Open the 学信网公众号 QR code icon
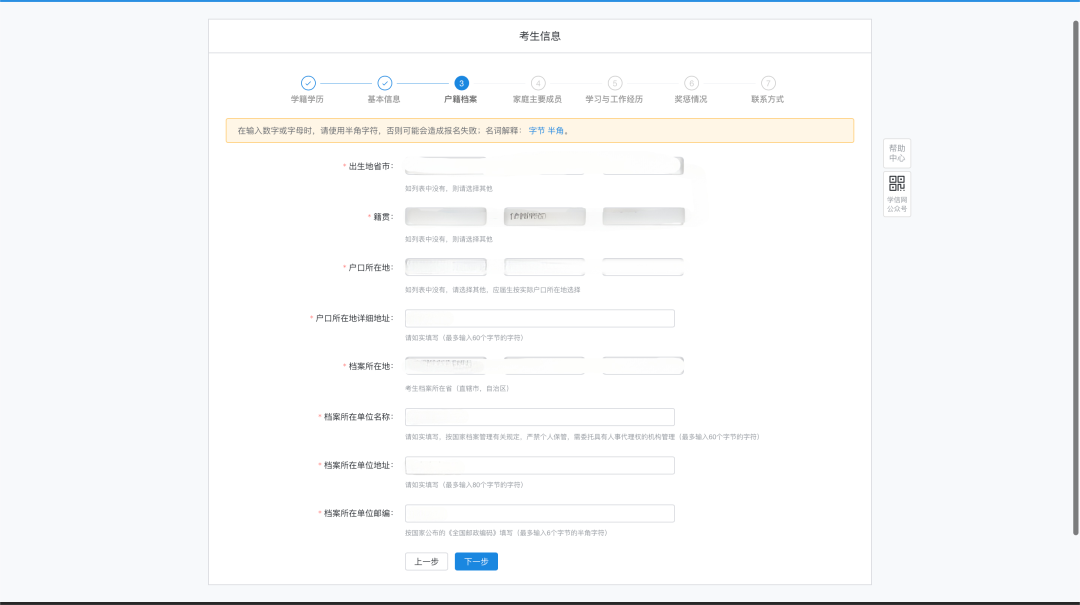The image size is (1080, 605). coord(897,184)
